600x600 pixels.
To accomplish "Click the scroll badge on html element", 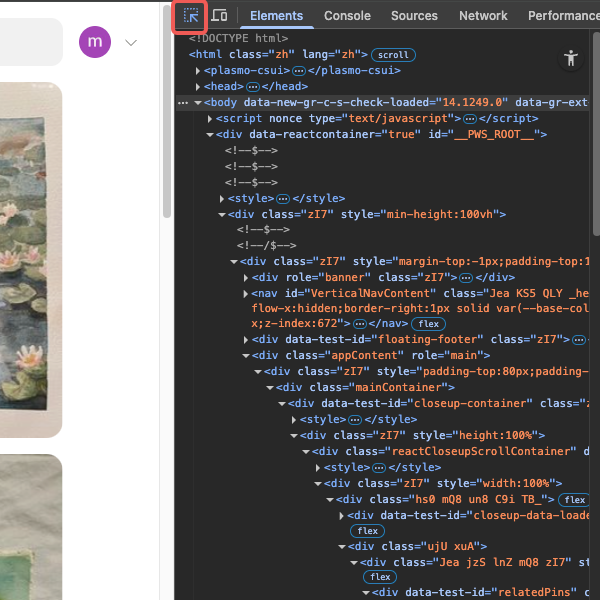I will click(x=393, y=55).
